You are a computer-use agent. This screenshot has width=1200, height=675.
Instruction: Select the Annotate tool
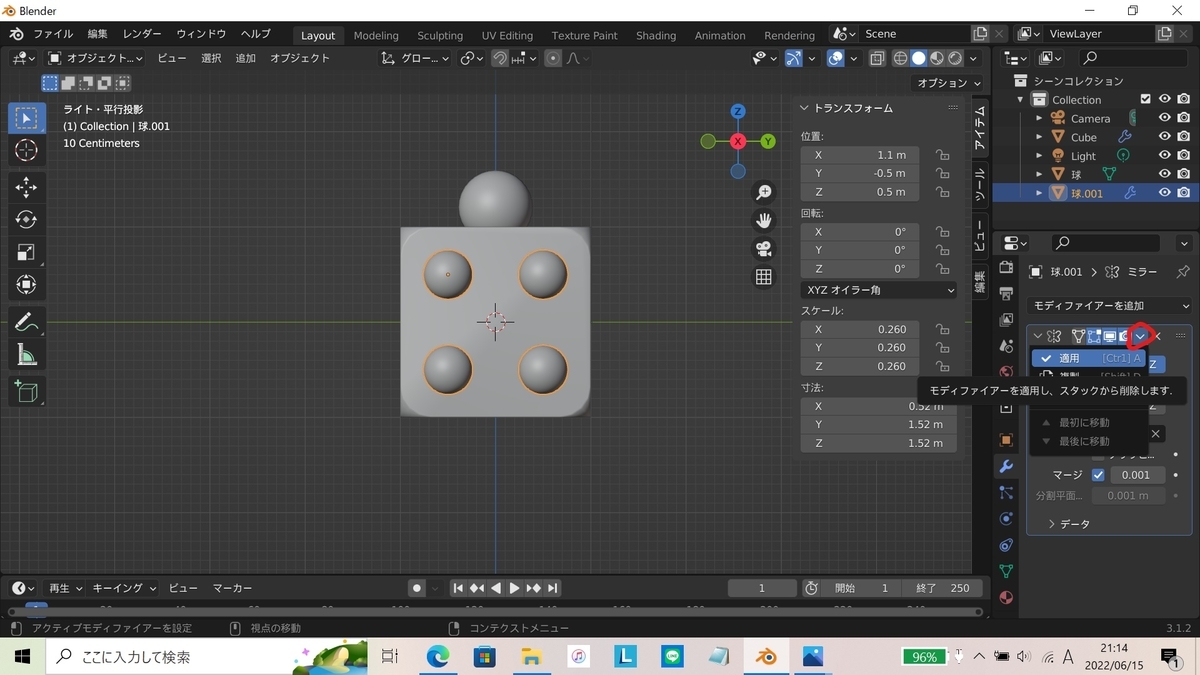pyautogui.click(x=27, y=322)
